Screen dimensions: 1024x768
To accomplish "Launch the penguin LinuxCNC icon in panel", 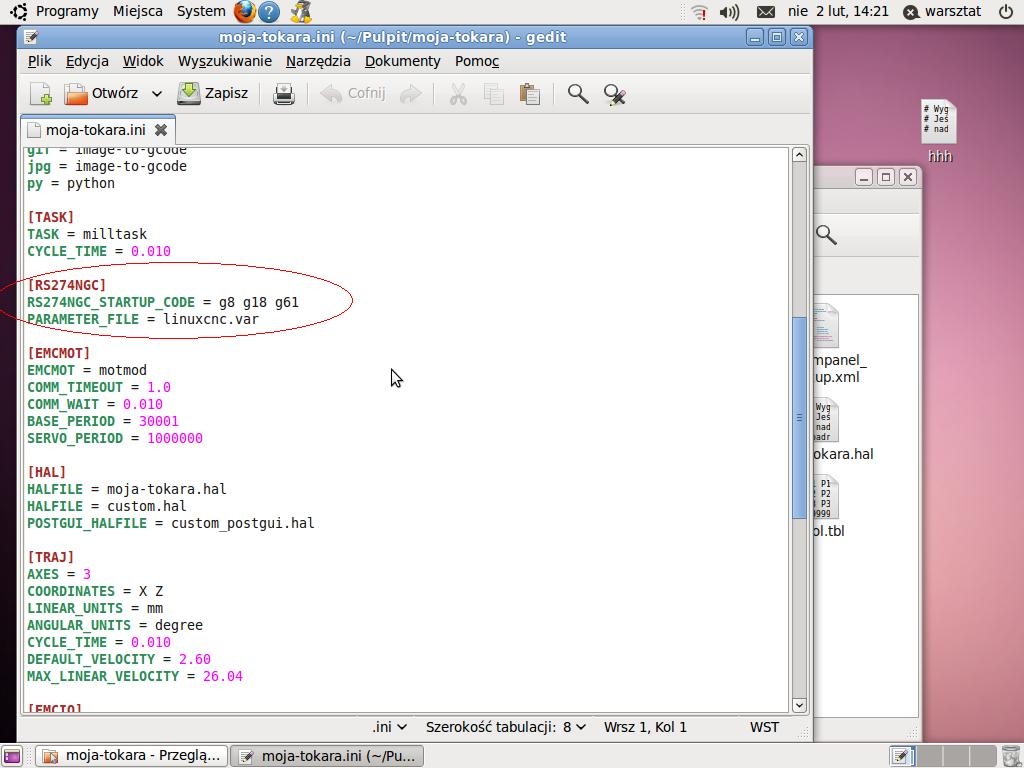I will [300, 12].
